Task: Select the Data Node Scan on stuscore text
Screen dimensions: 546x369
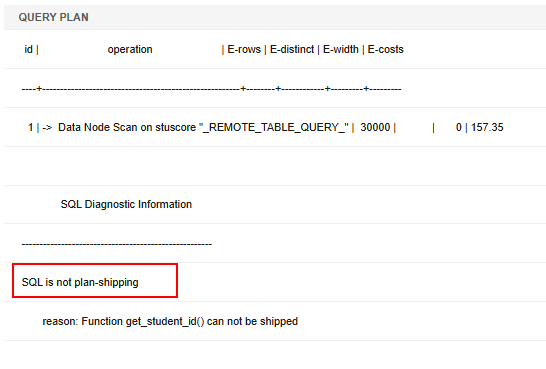Action: pos(127,127)
